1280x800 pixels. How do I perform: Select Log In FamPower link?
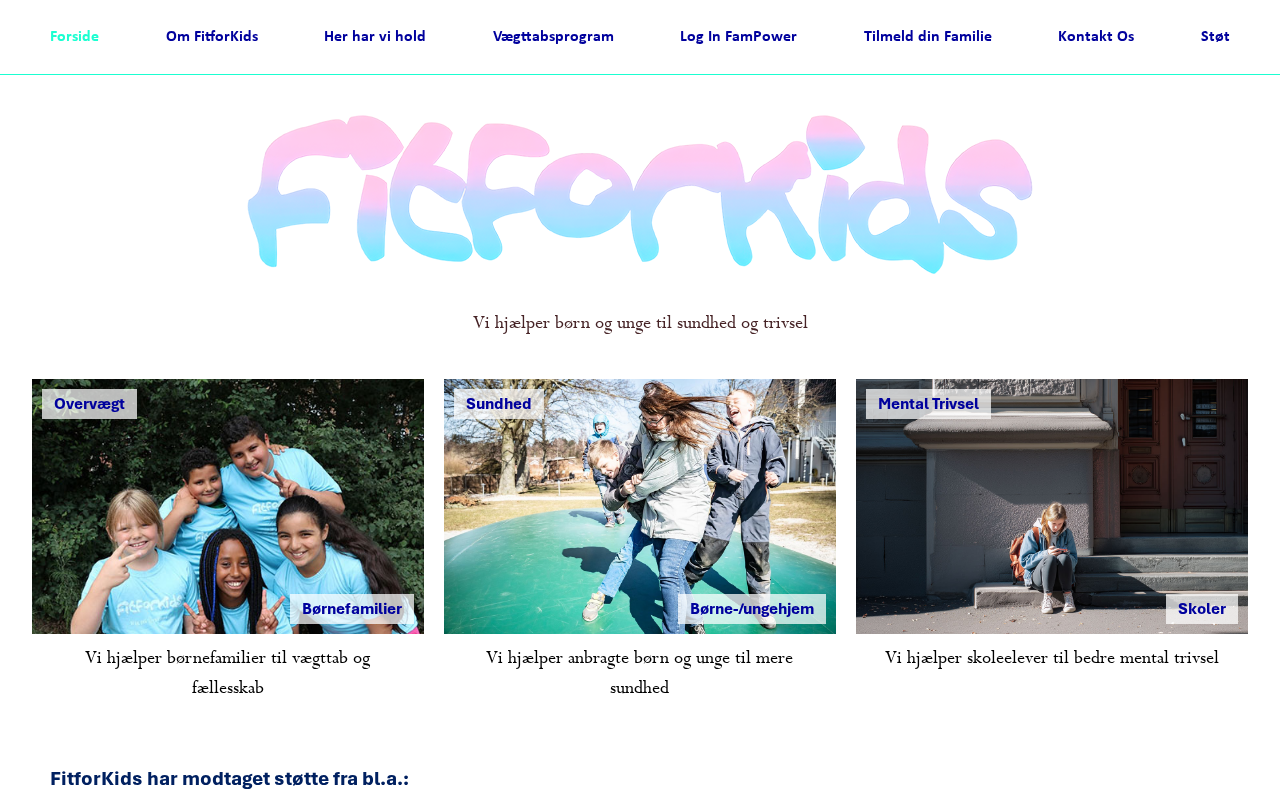[738, 37]
